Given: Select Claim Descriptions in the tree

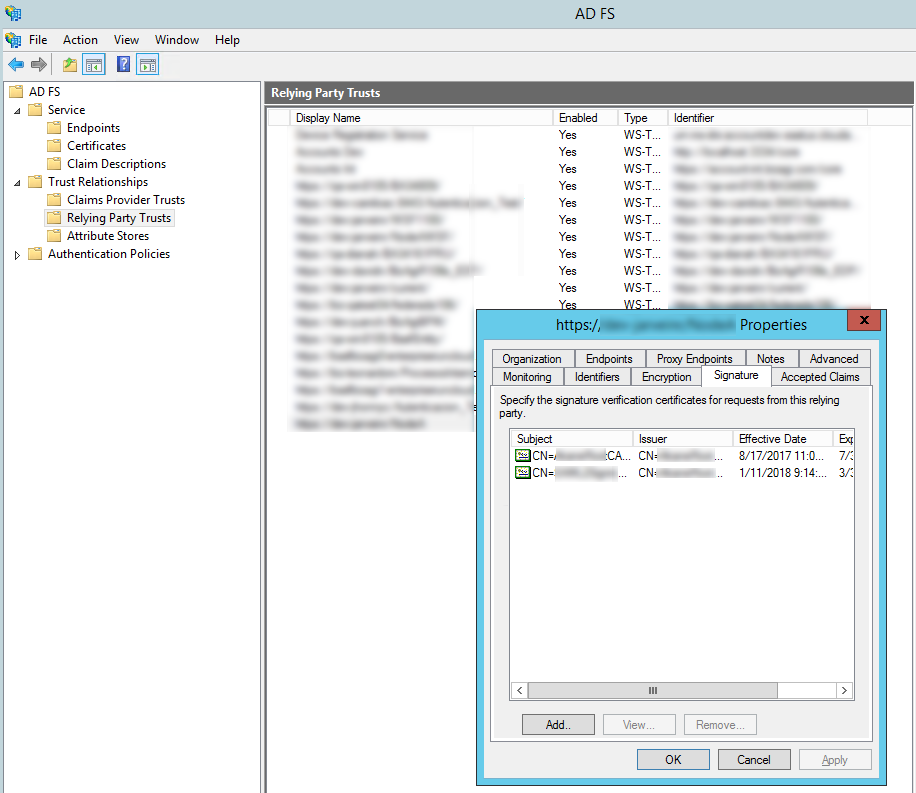Looking at the screenshot, I should coord(116,164).
